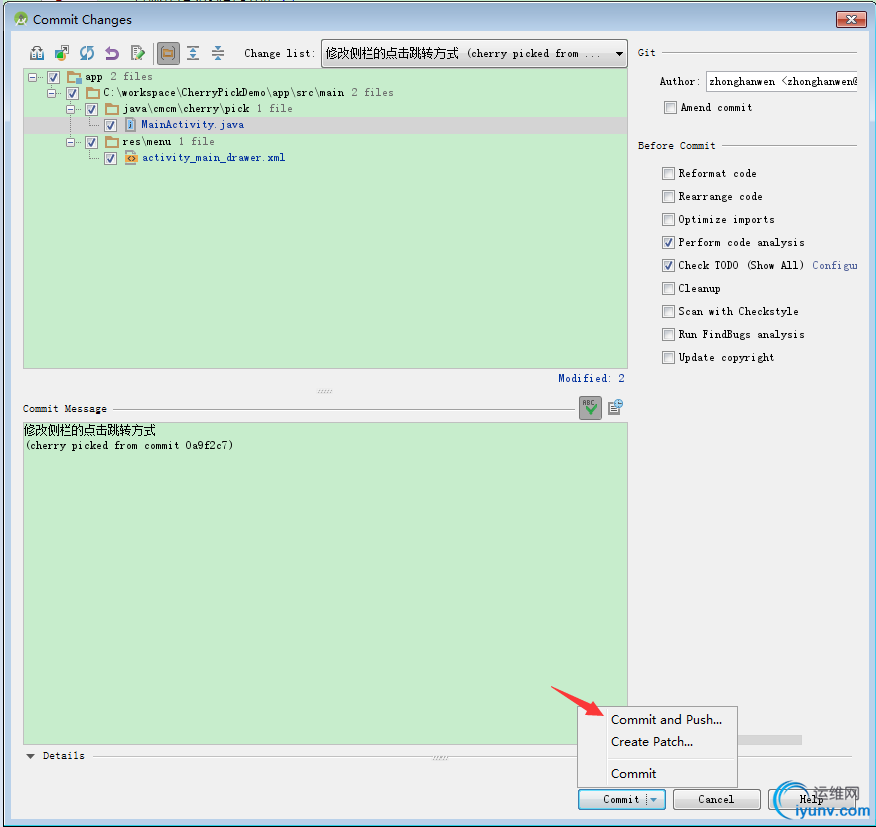Collapse the res\menu tree node
876x827 pixels.
pyautogui.click(x=72, y=142)
